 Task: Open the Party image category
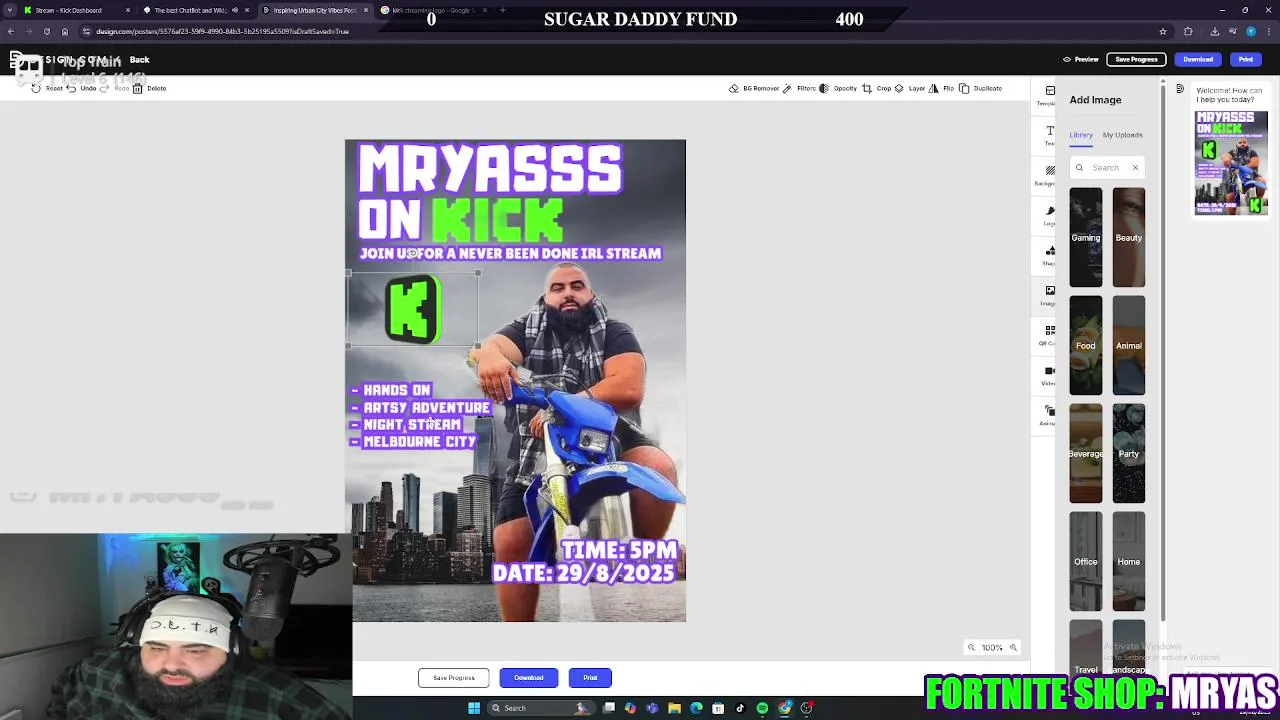point(1129,453)
